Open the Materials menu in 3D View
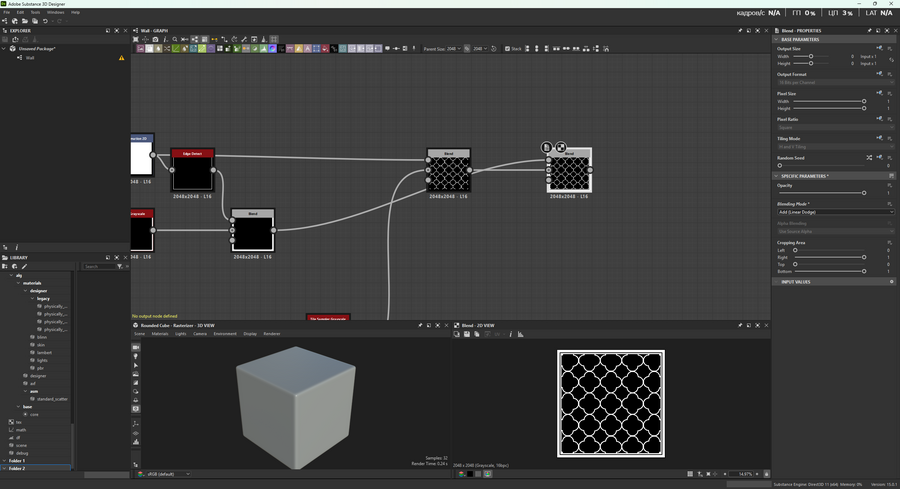Viewport: 900px width, 489px height. 160,333
